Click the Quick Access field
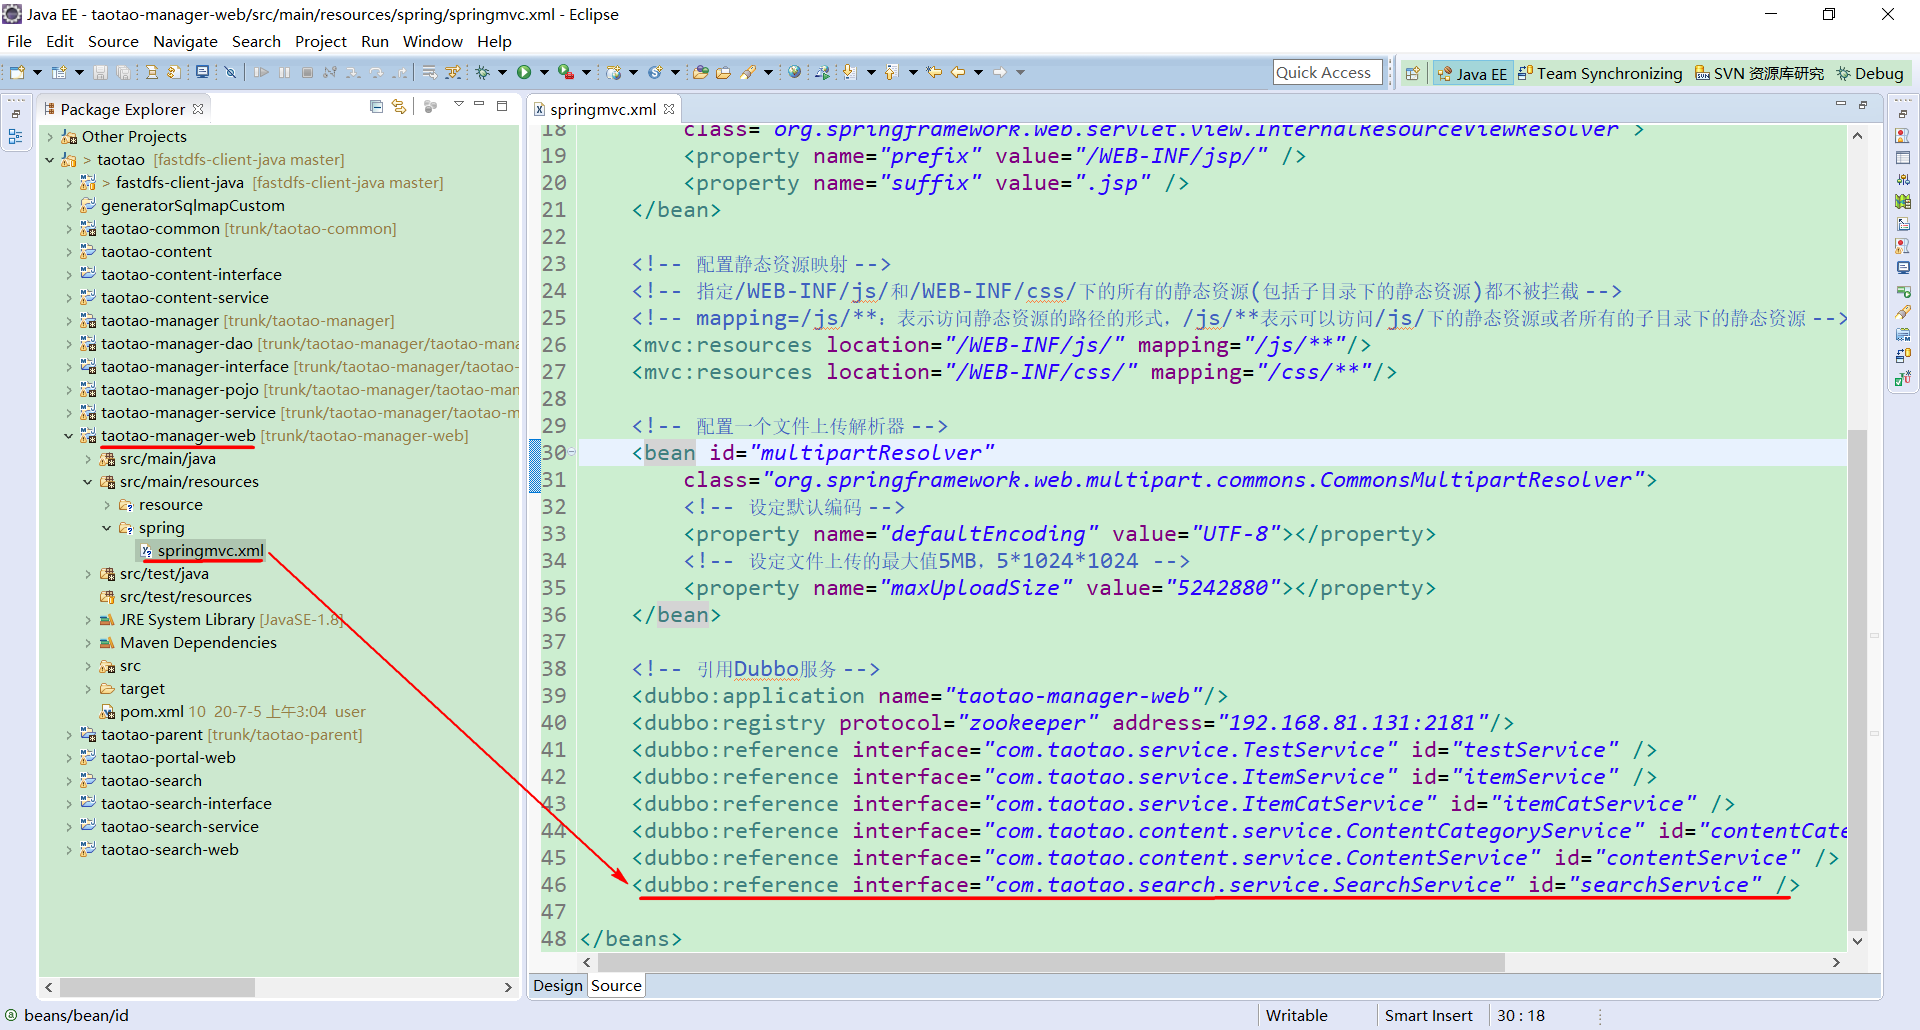 1327,72
